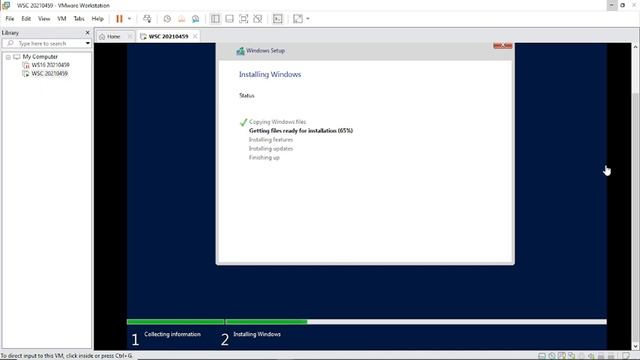
Task: Click the message log status bar icon
Action: 626,356
